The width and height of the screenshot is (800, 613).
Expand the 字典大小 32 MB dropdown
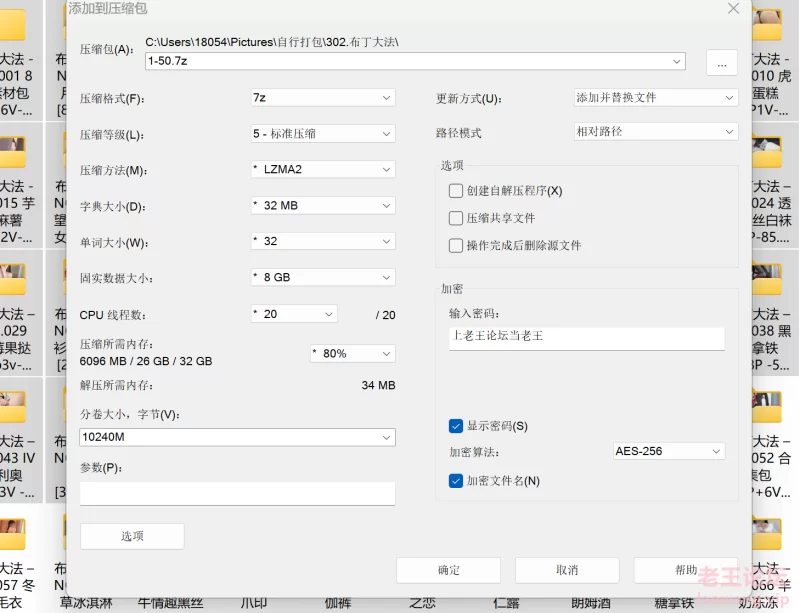323,206
